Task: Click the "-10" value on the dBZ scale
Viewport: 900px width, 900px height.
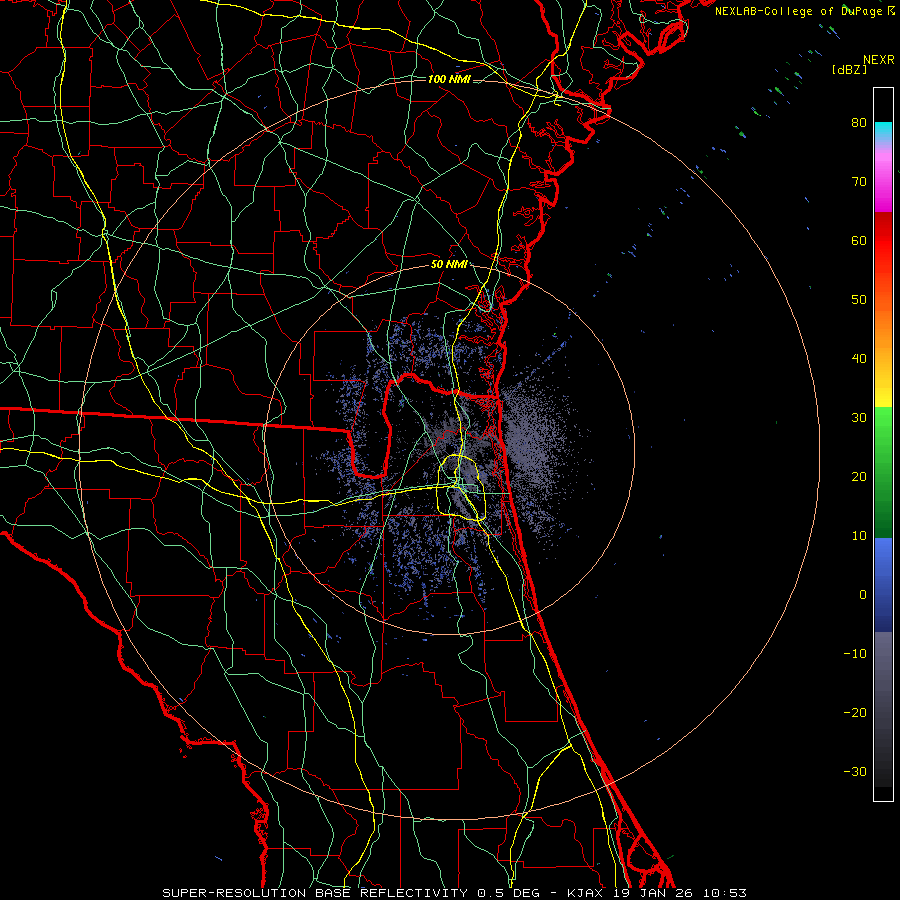Action: coord(855,654)
